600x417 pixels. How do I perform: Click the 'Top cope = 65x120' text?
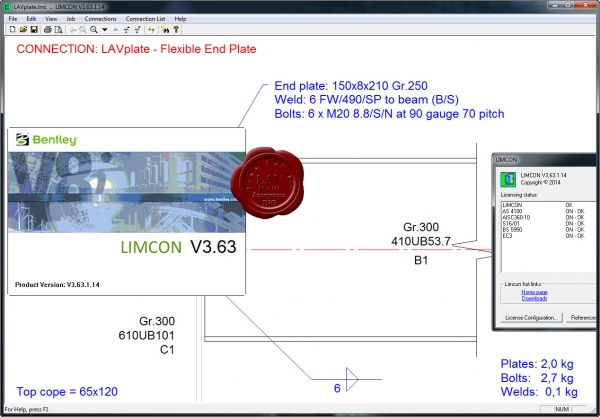coord(67,392)
